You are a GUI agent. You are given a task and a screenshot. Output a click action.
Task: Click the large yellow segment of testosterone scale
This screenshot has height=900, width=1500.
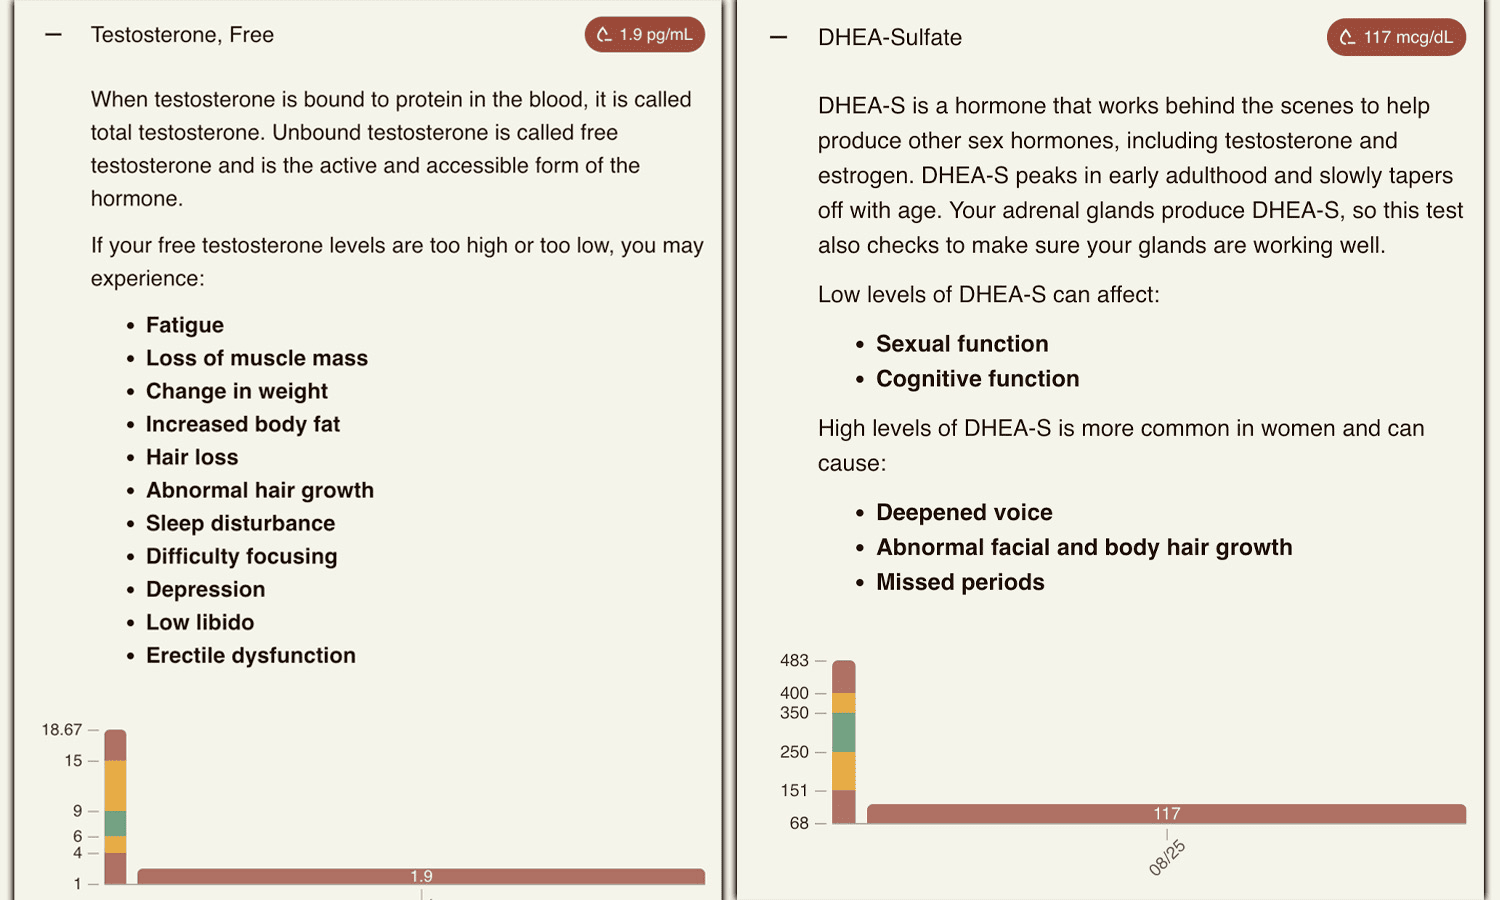click(115, 786)
